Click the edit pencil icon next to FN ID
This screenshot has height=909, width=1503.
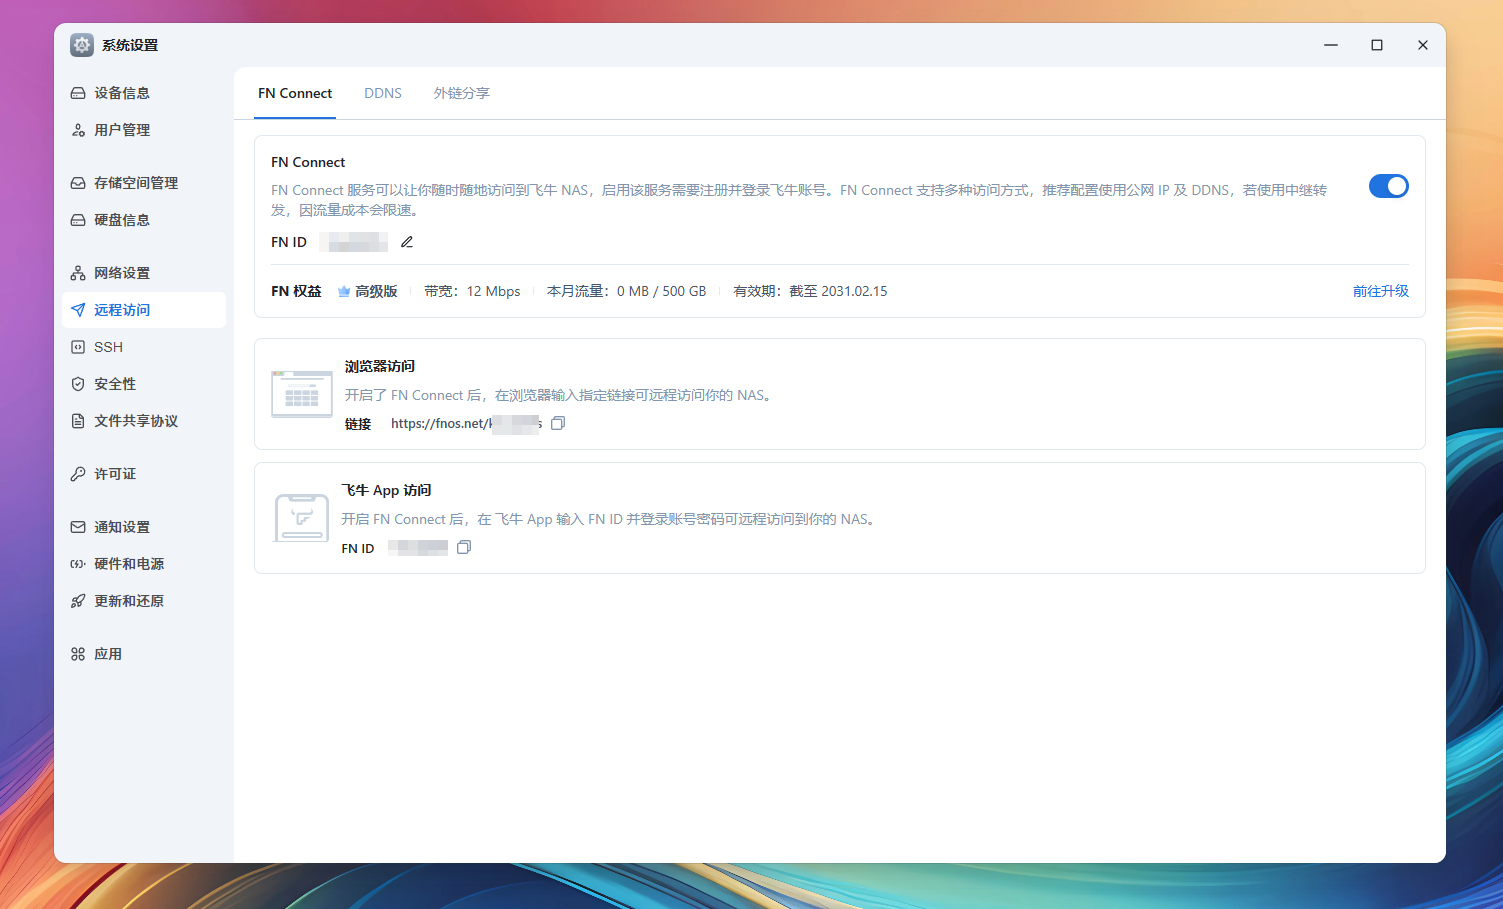406,241
